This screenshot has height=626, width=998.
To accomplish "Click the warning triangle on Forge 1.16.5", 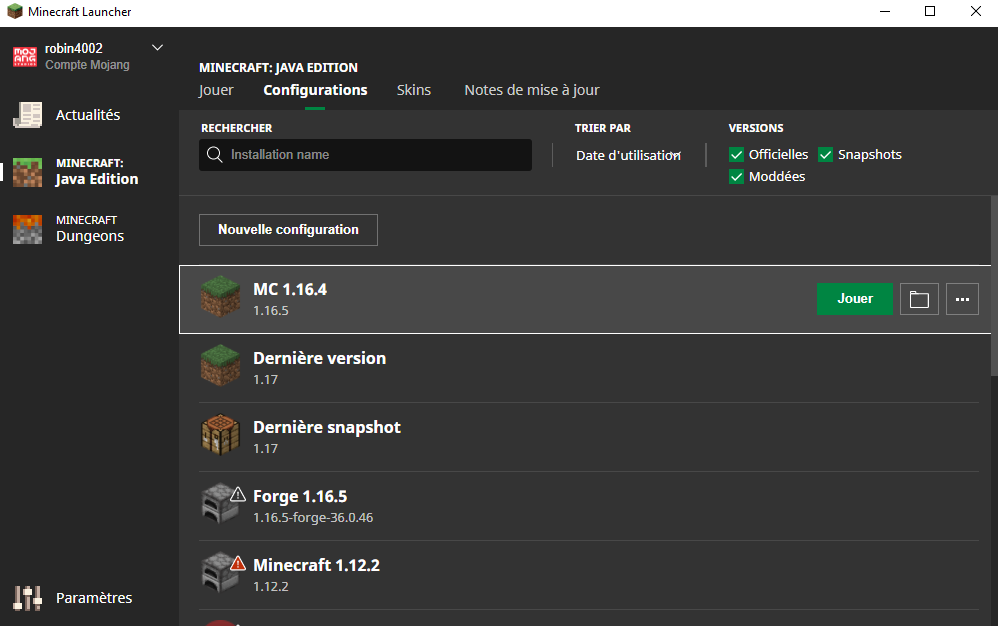I will tap(238, 494).
